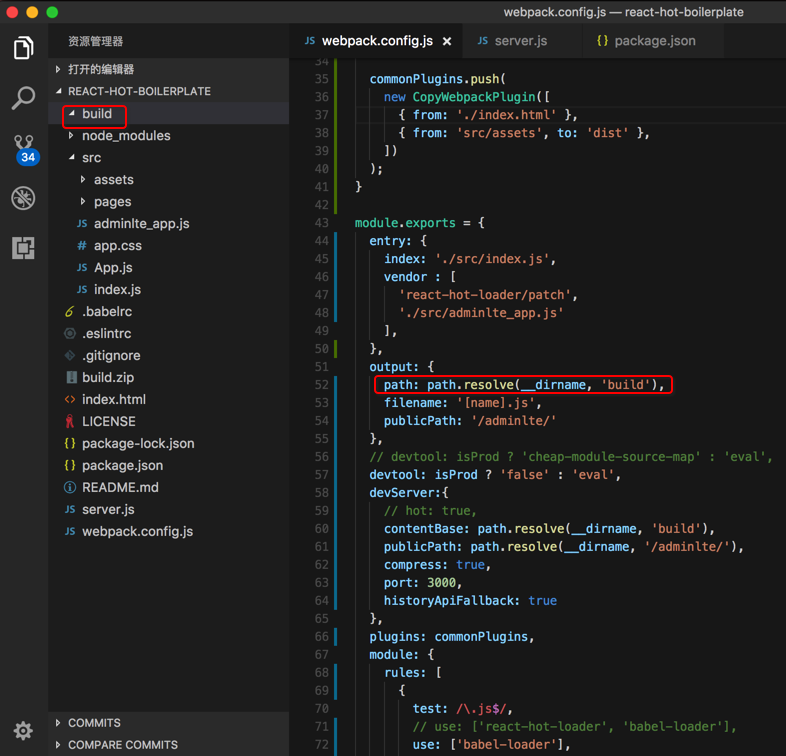Open the Explorer files icon in activity bar

click(x=23, y=47)
